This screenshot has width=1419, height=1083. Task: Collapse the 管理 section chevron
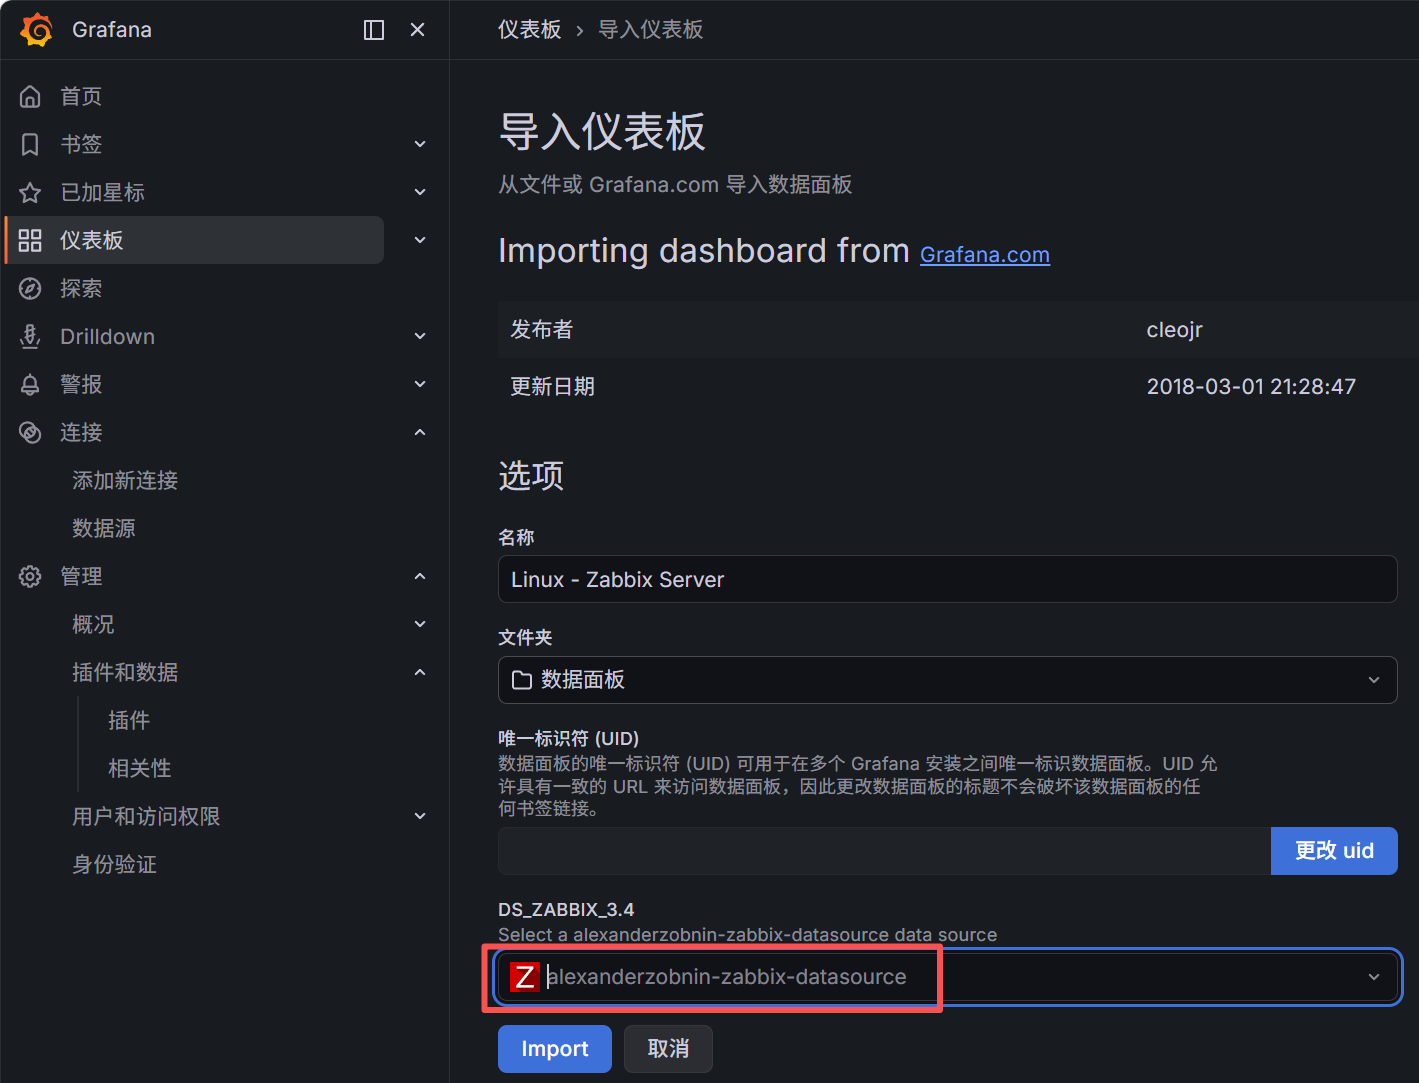(420, 576)
